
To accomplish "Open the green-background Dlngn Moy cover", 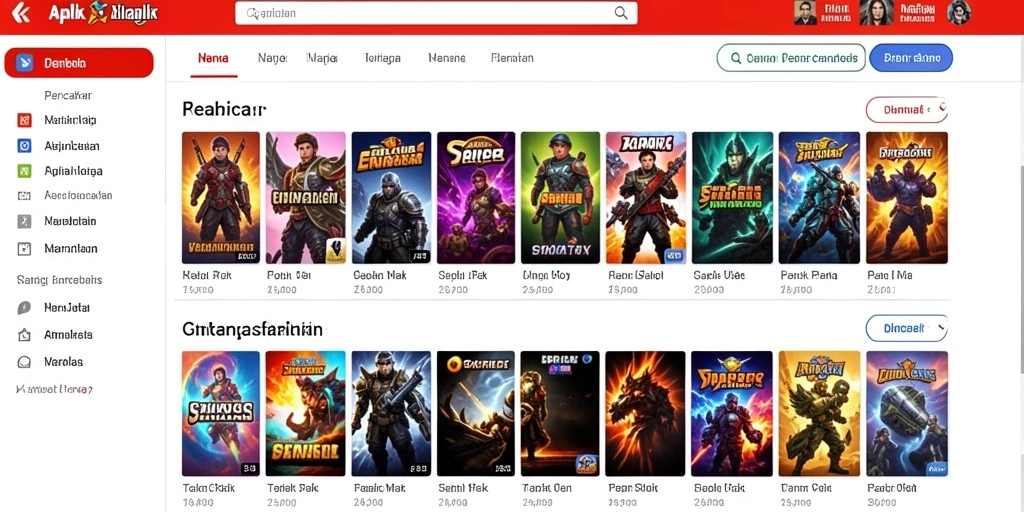I will pos(560,198).
